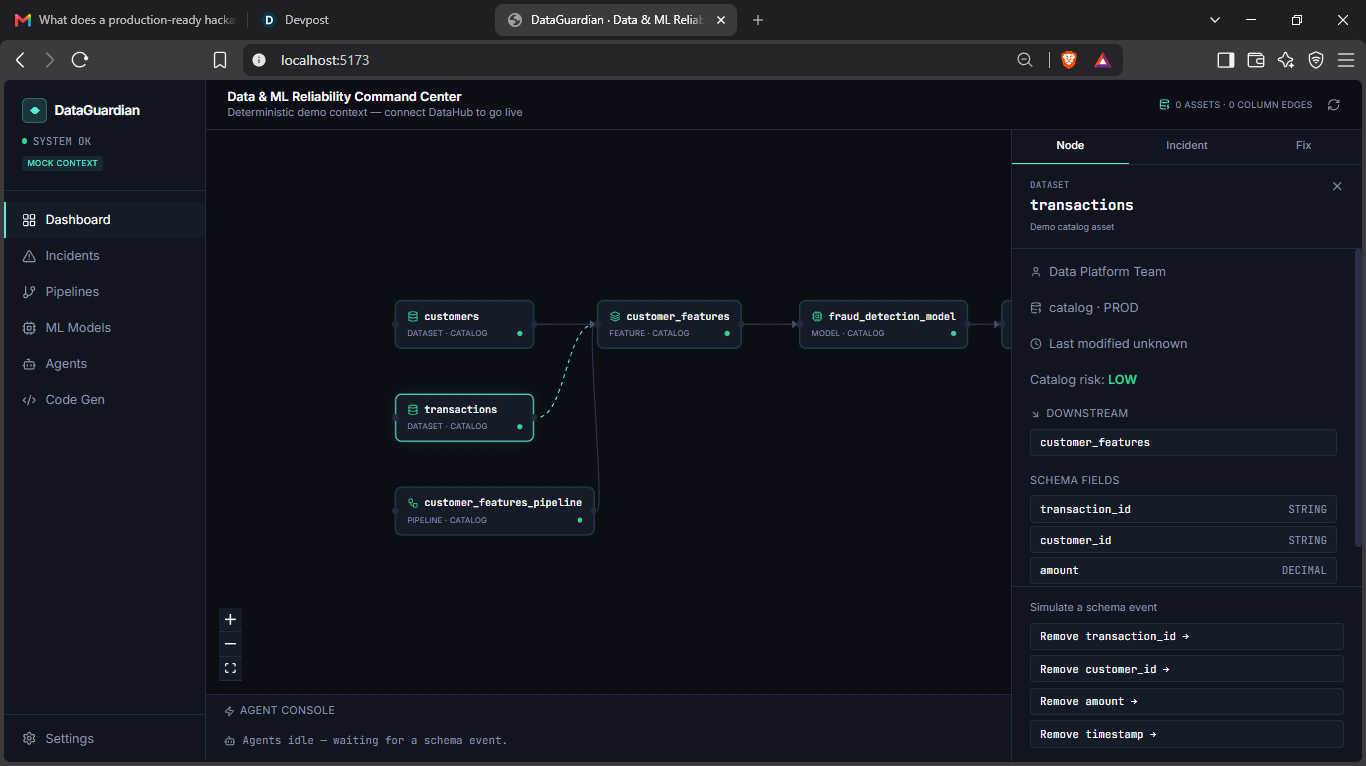The image size is (1366, 766).
Task: Toggle the browser sidebar panel icon
Action: coord(1225,60)
